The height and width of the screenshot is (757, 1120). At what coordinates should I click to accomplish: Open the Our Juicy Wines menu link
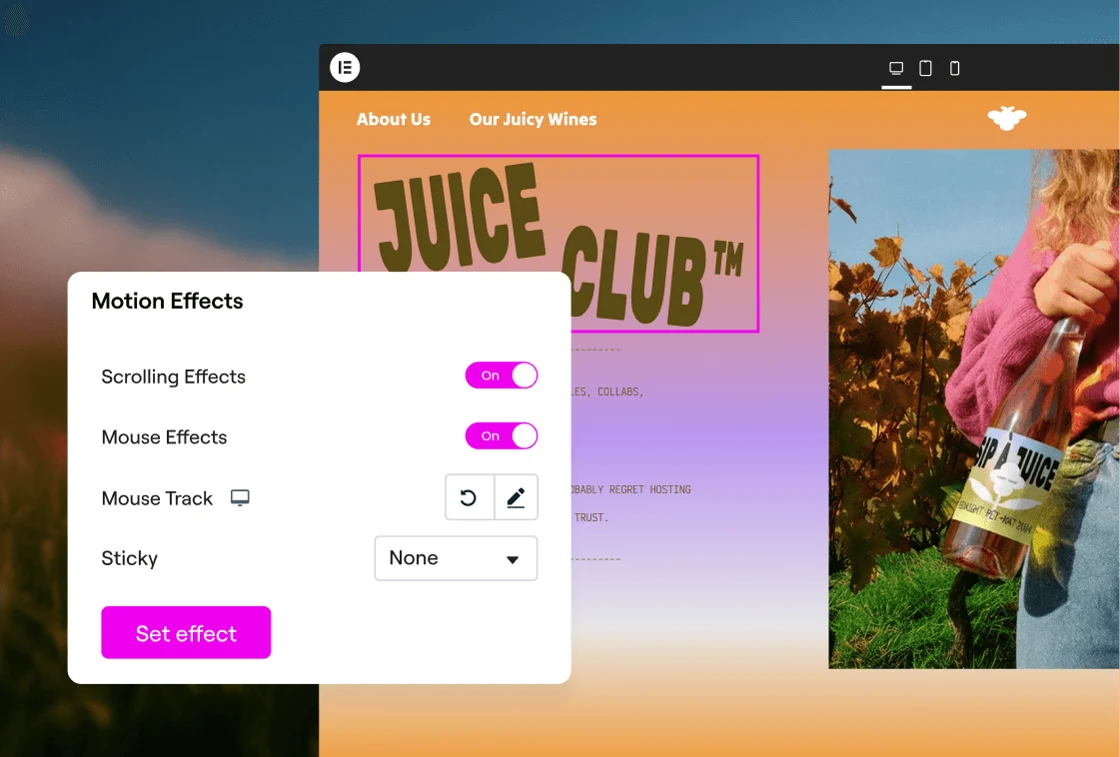point(533,119)
